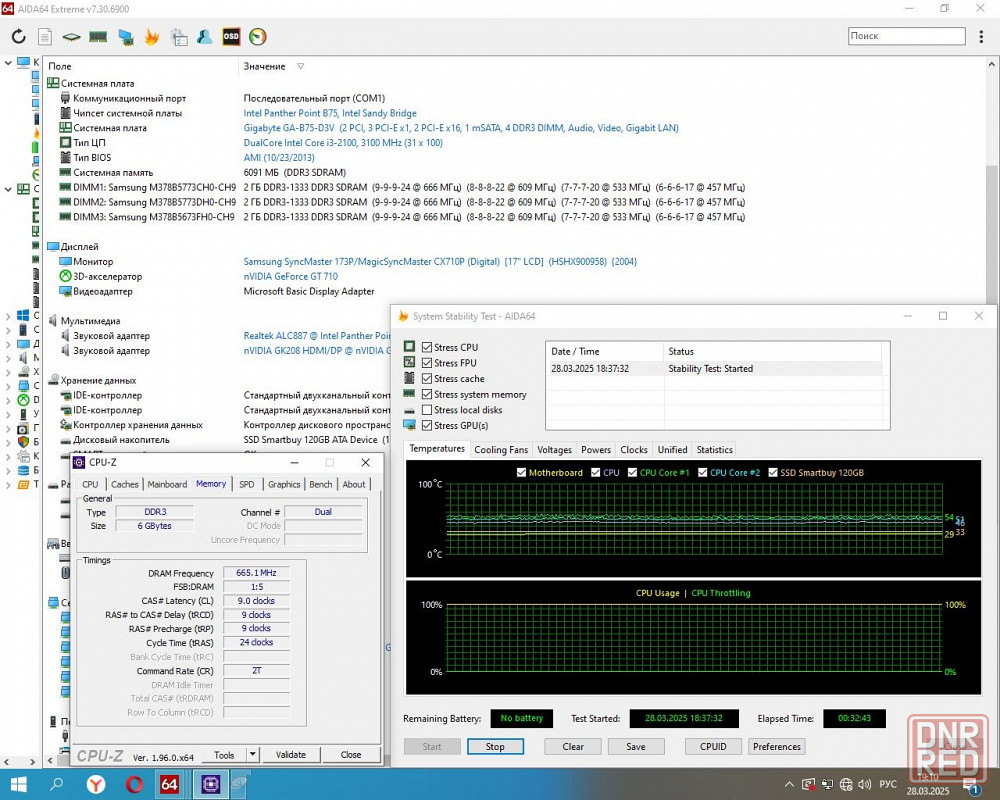
Task: Open the three-dot menu in AIDA64
Action: (981, 36)
